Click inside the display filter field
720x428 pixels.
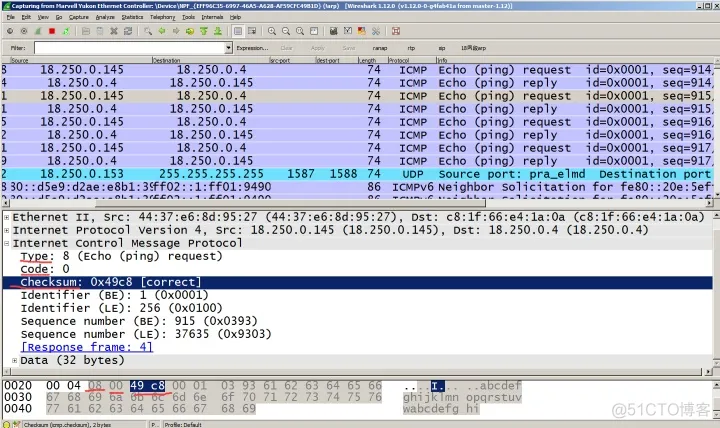coord(129,48)
